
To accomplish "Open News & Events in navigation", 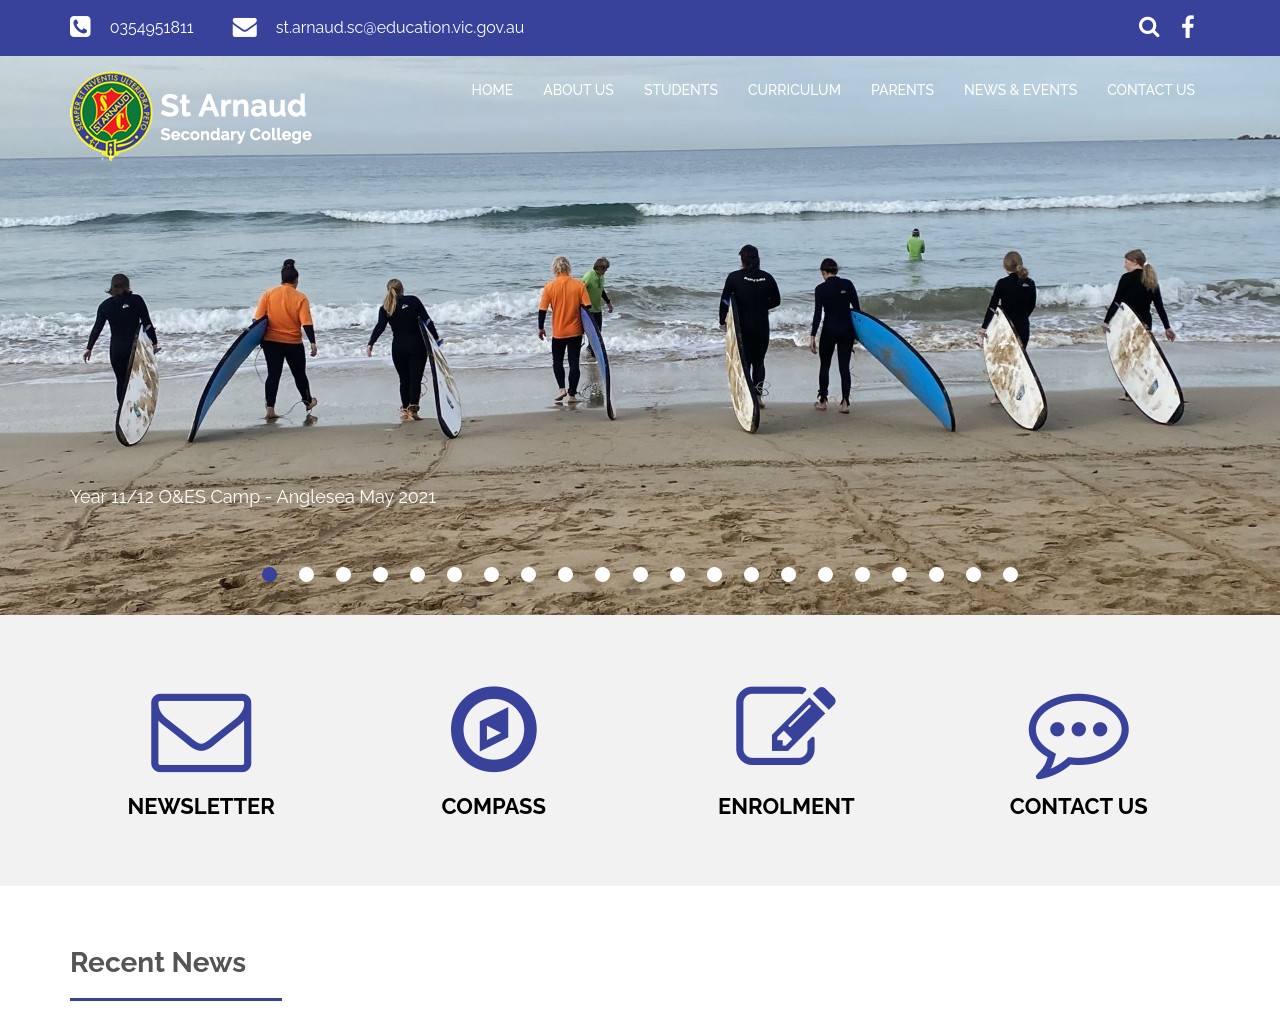I will pos(1020,90).
